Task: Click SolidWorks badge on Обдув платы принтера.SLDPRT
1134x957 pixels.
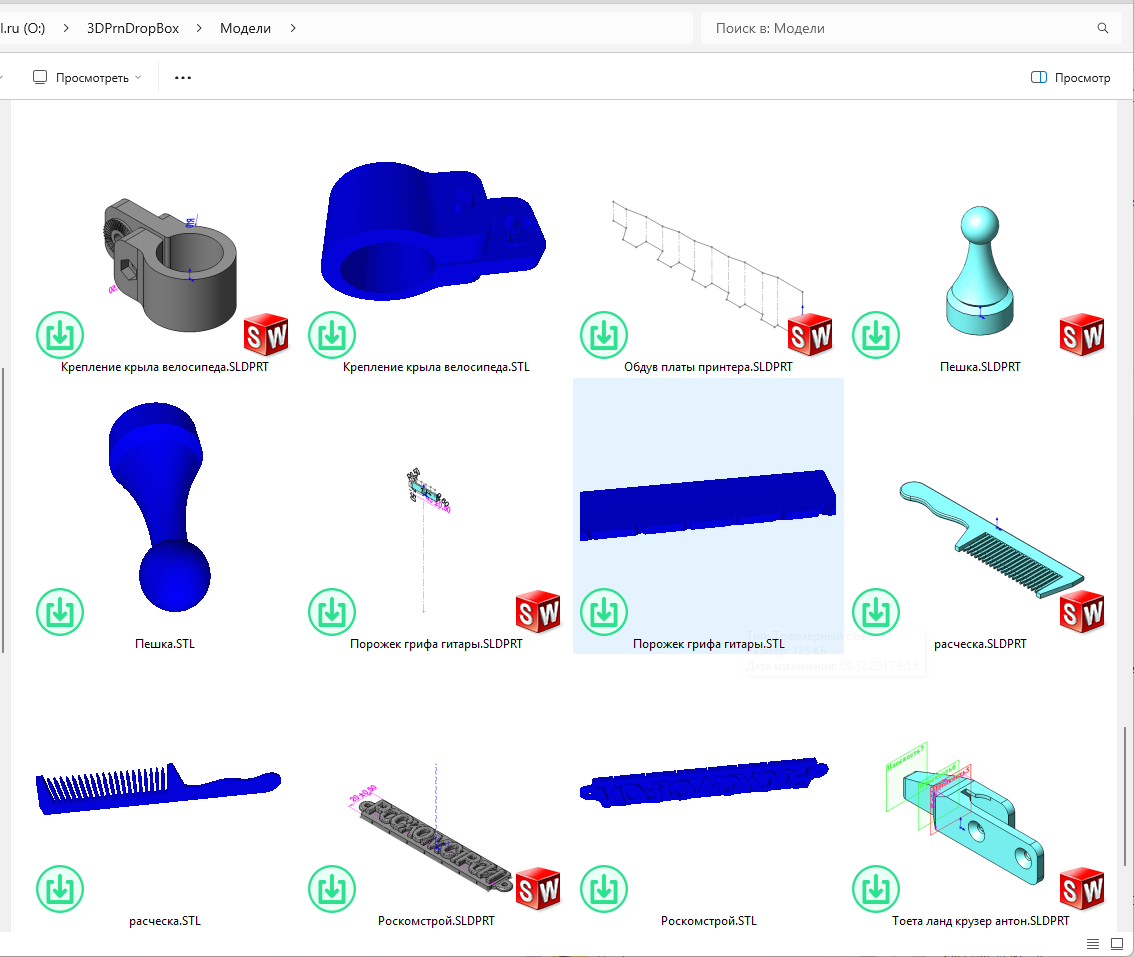Action: (809, 334)
